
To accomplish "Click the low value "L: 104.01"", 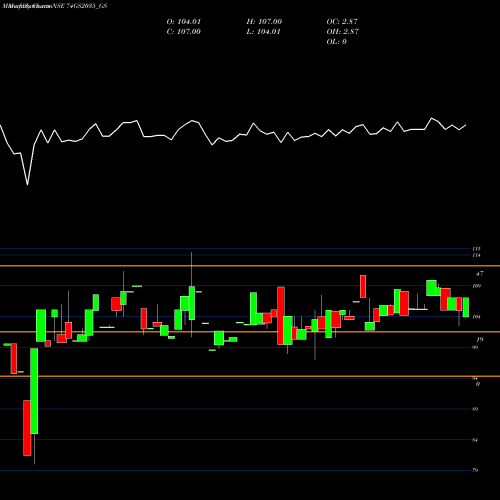I will pos(264,32).
